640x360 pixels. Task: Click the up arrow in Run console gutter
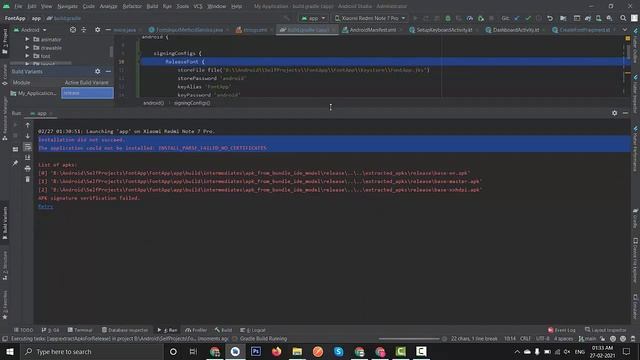pos(27,125)
